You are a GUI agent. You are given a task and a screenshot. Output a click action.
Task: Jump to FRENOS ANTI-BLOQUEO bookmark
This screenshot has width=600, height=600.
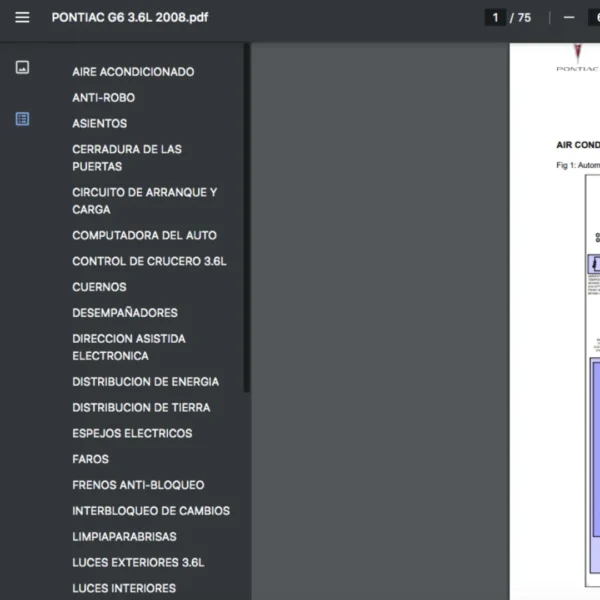pos(138,485)
